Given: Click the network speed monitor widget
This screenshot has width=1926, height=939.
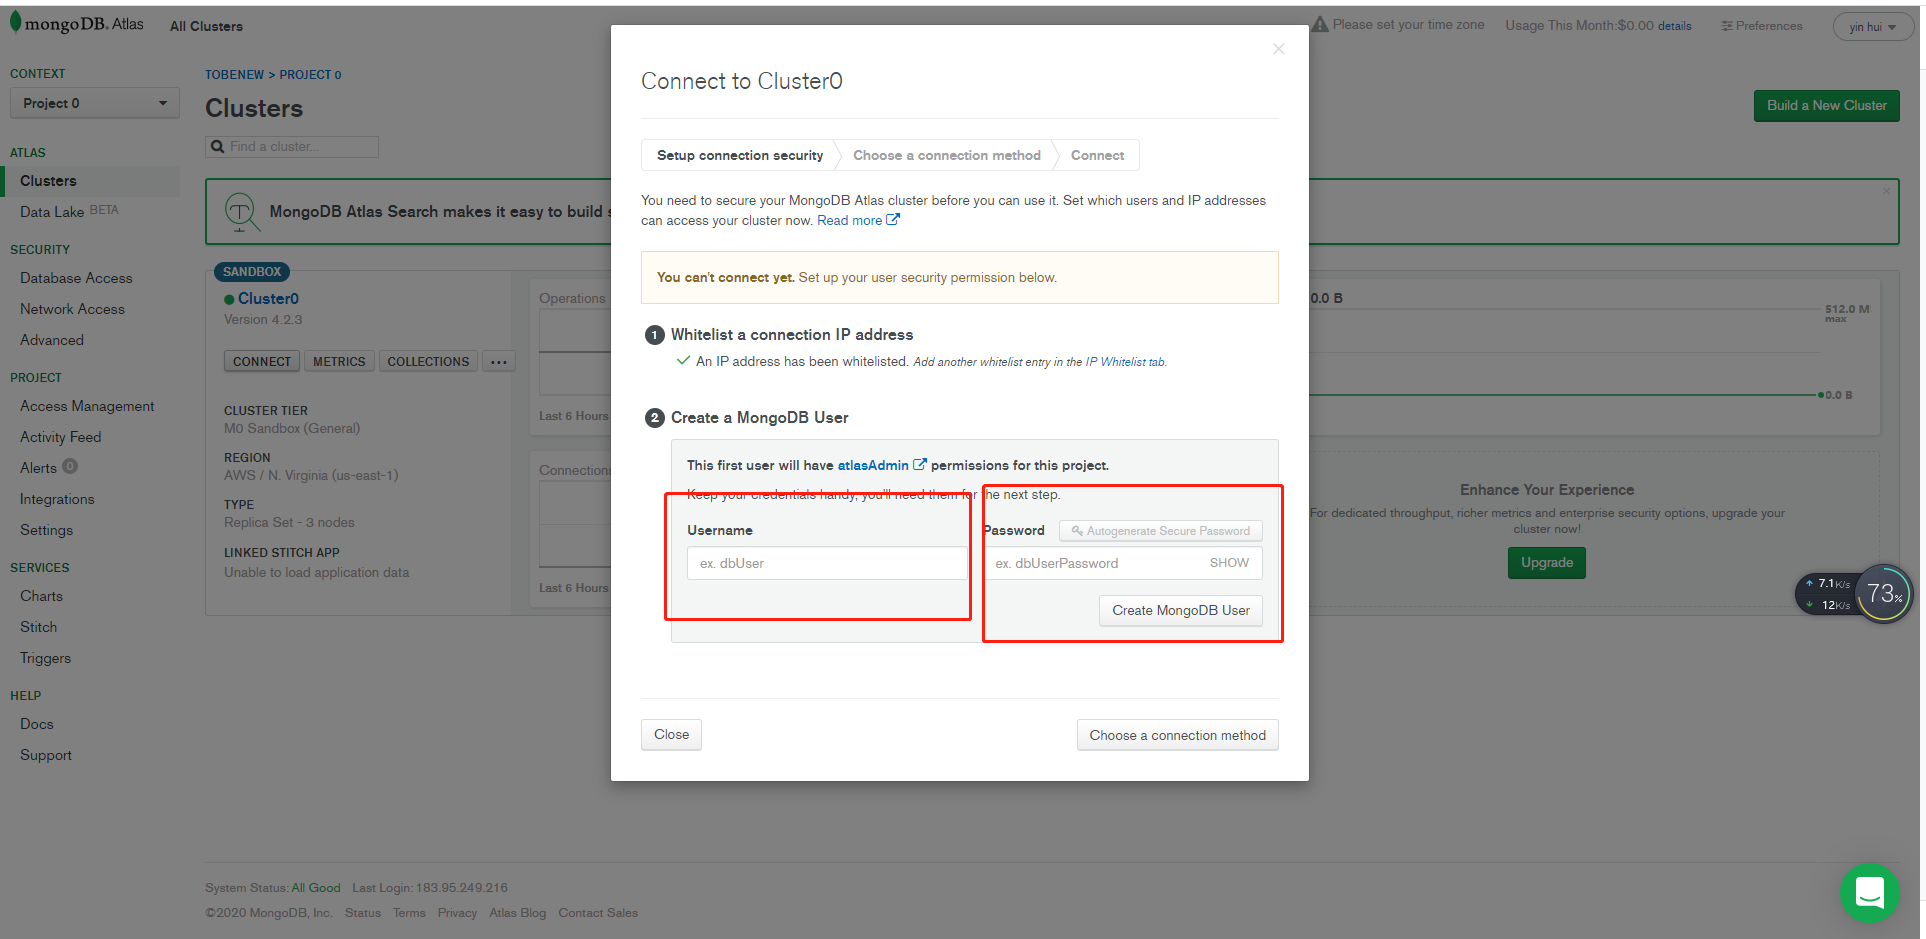Looking at the screenshot, I should click(1853, 594).
